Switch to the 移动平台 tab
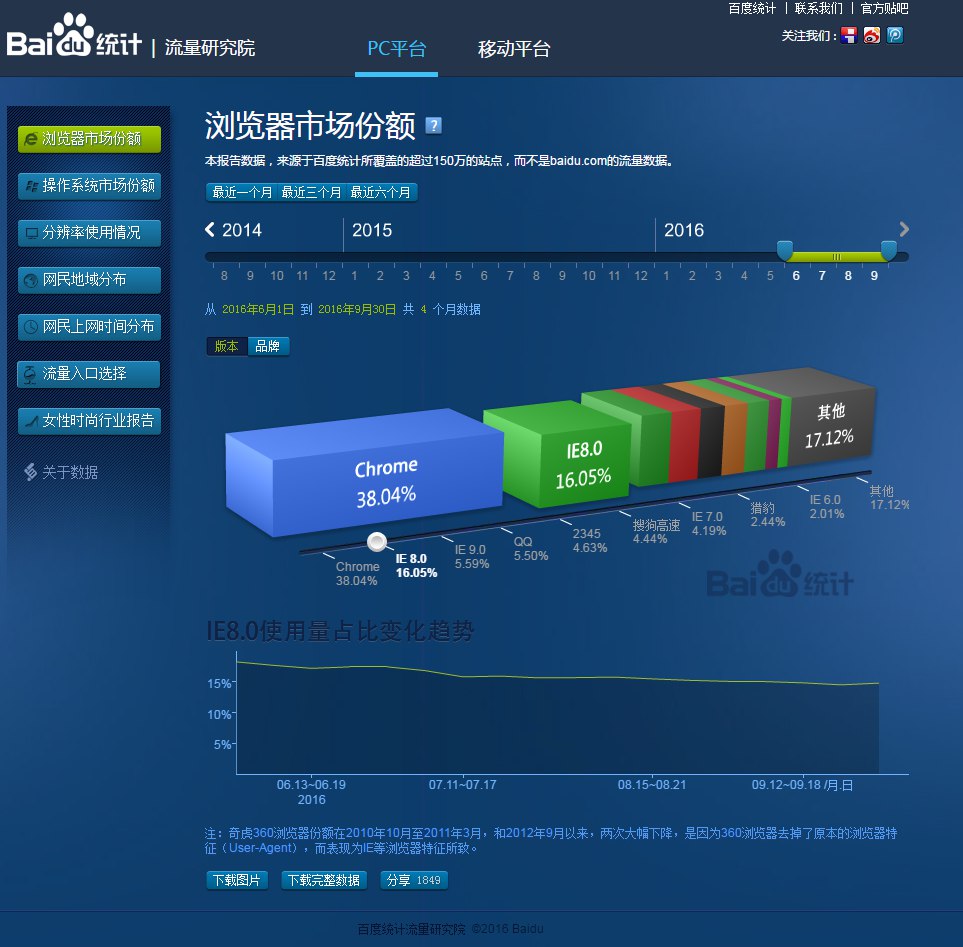Image resolution: width=963 pixels, height=947 pixels. click(514, 49)
